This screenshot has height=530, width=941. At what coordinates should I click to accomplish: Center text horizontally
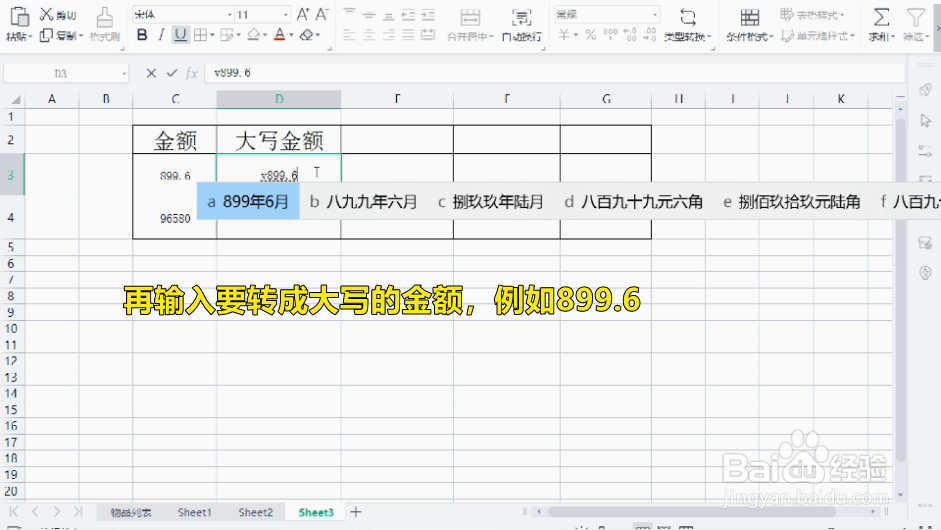point(369,35)
